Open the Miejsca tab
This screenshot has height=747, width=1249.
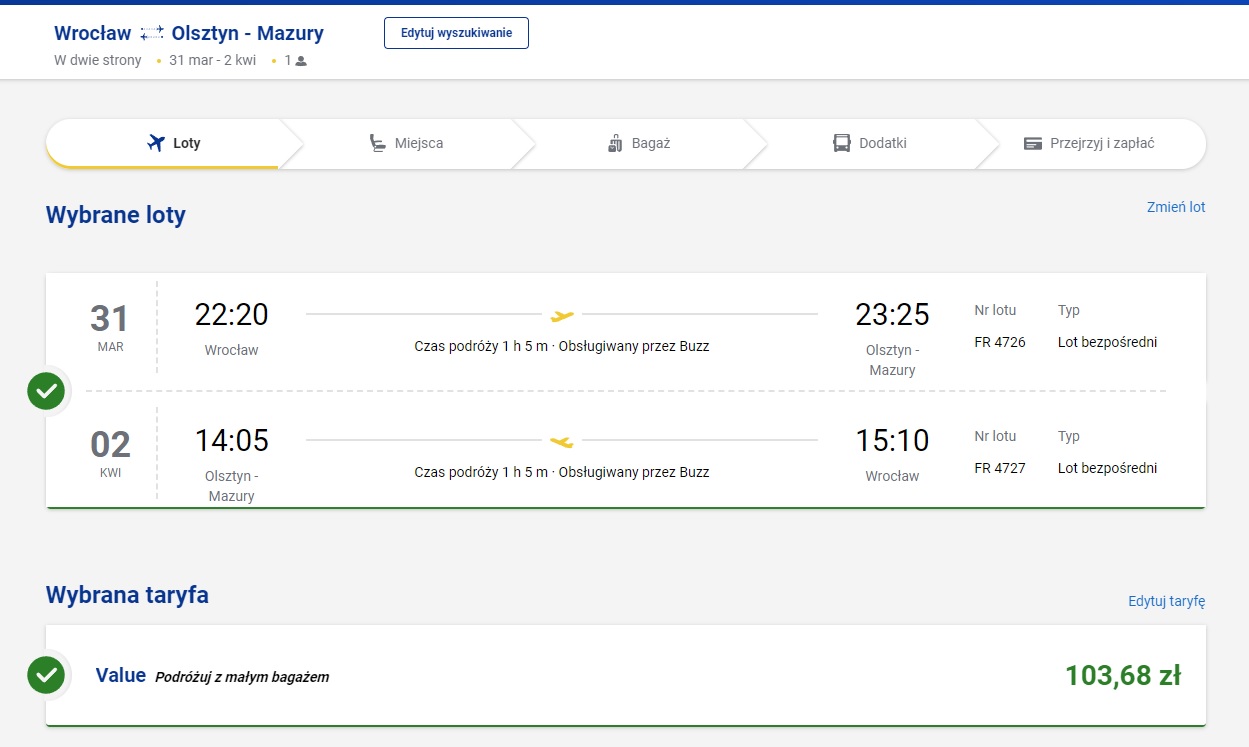[x=406, y=143]
